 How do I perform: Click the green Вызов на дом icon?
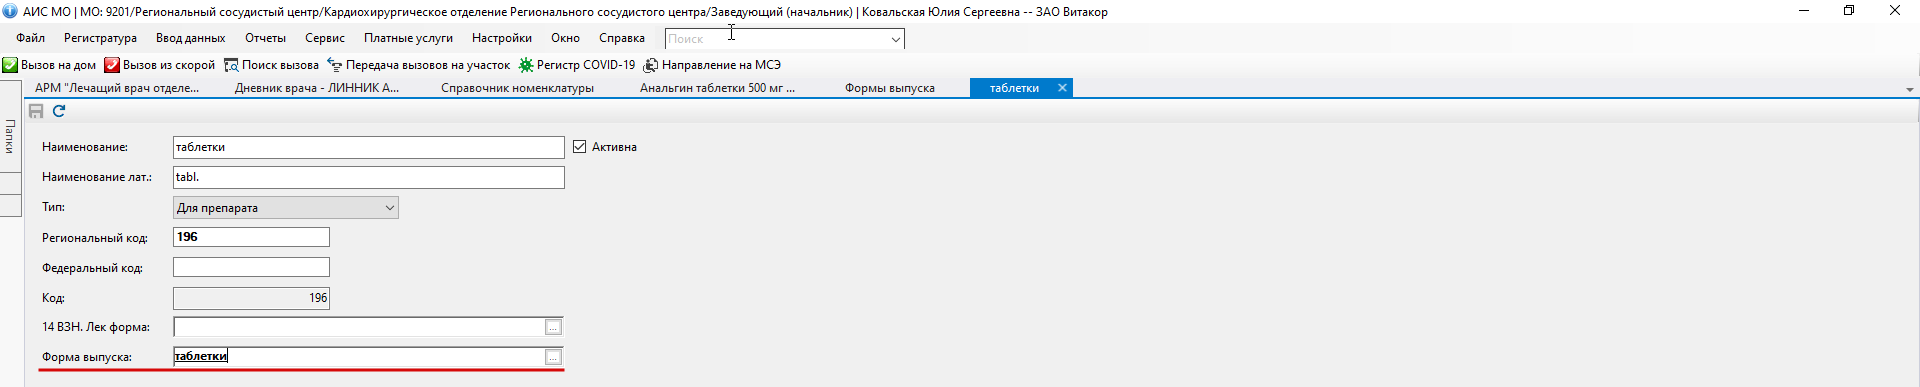[x=10, y=65]
